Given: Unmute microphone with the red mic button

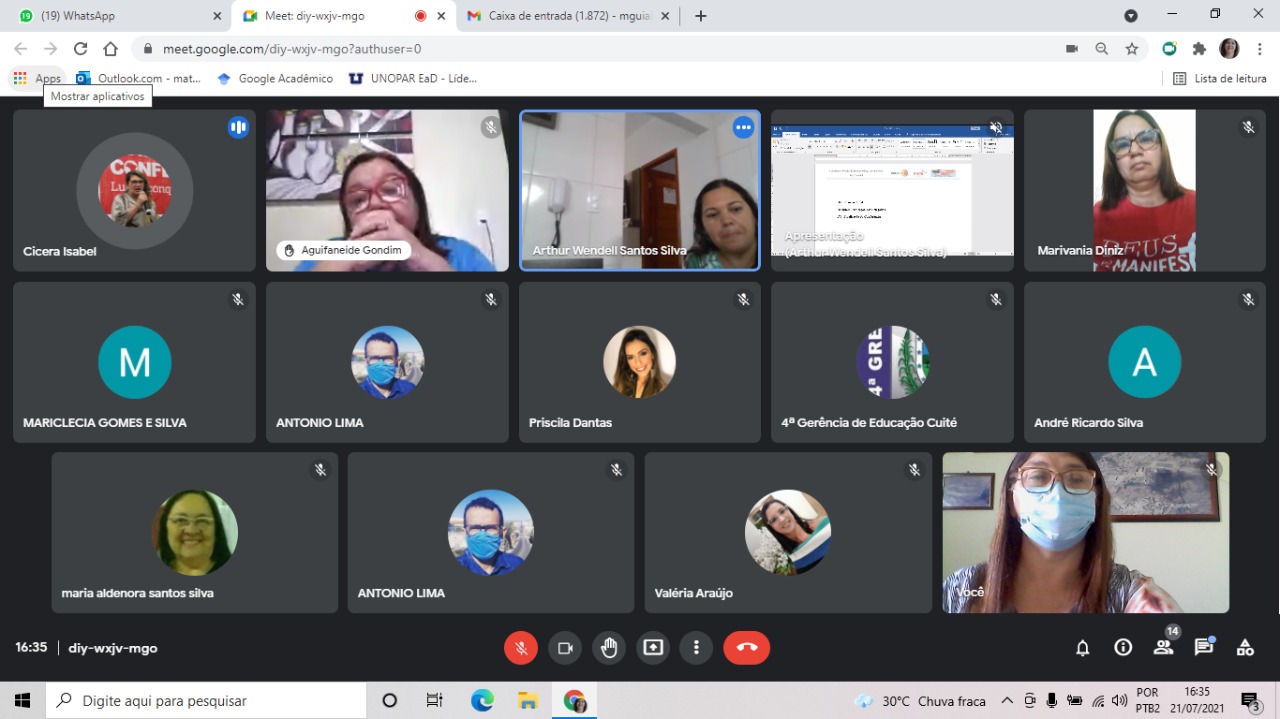Looking at the screenshot, I should pos(520,648).
